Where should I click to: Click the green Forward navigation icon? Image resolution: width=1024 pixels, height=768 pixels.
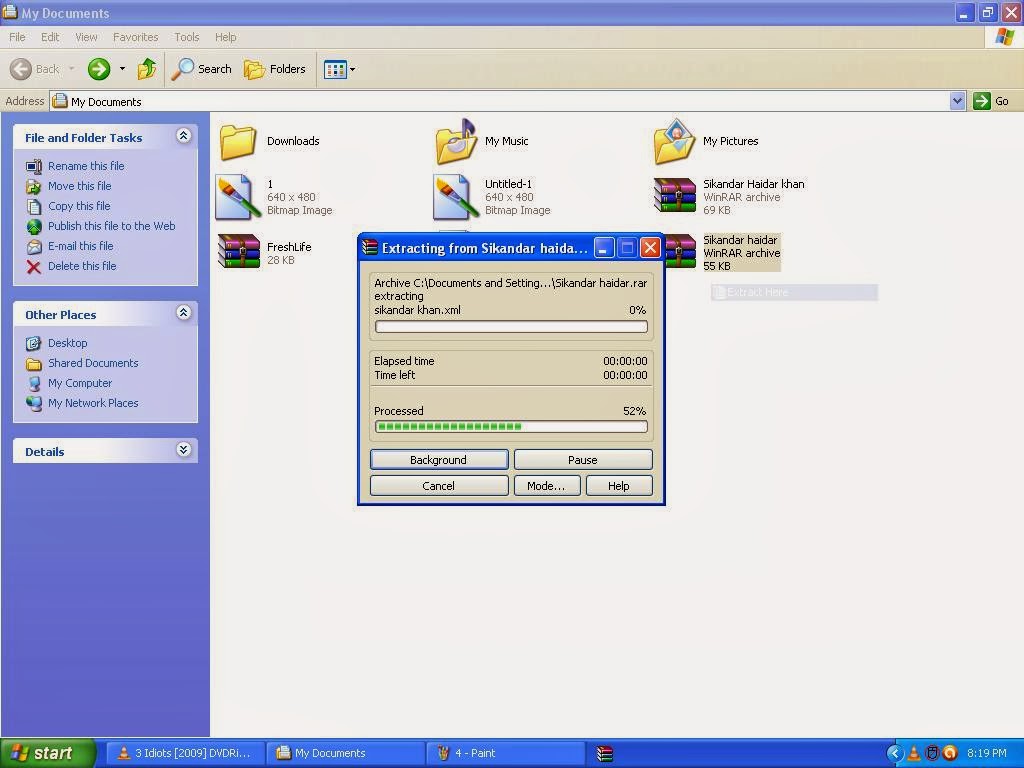point(98,69)
